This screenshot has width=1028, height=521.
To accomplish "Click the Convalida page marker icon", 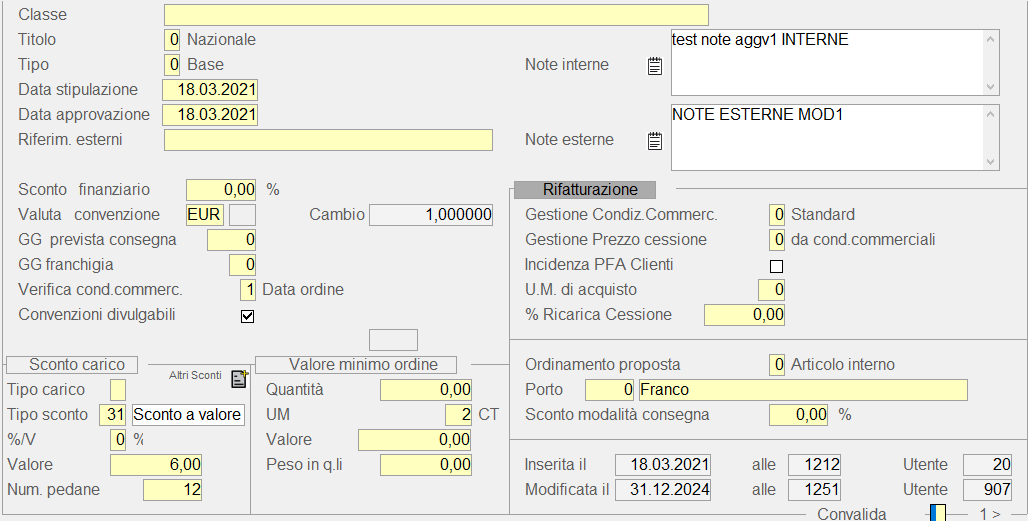I will tap(937, 513).
